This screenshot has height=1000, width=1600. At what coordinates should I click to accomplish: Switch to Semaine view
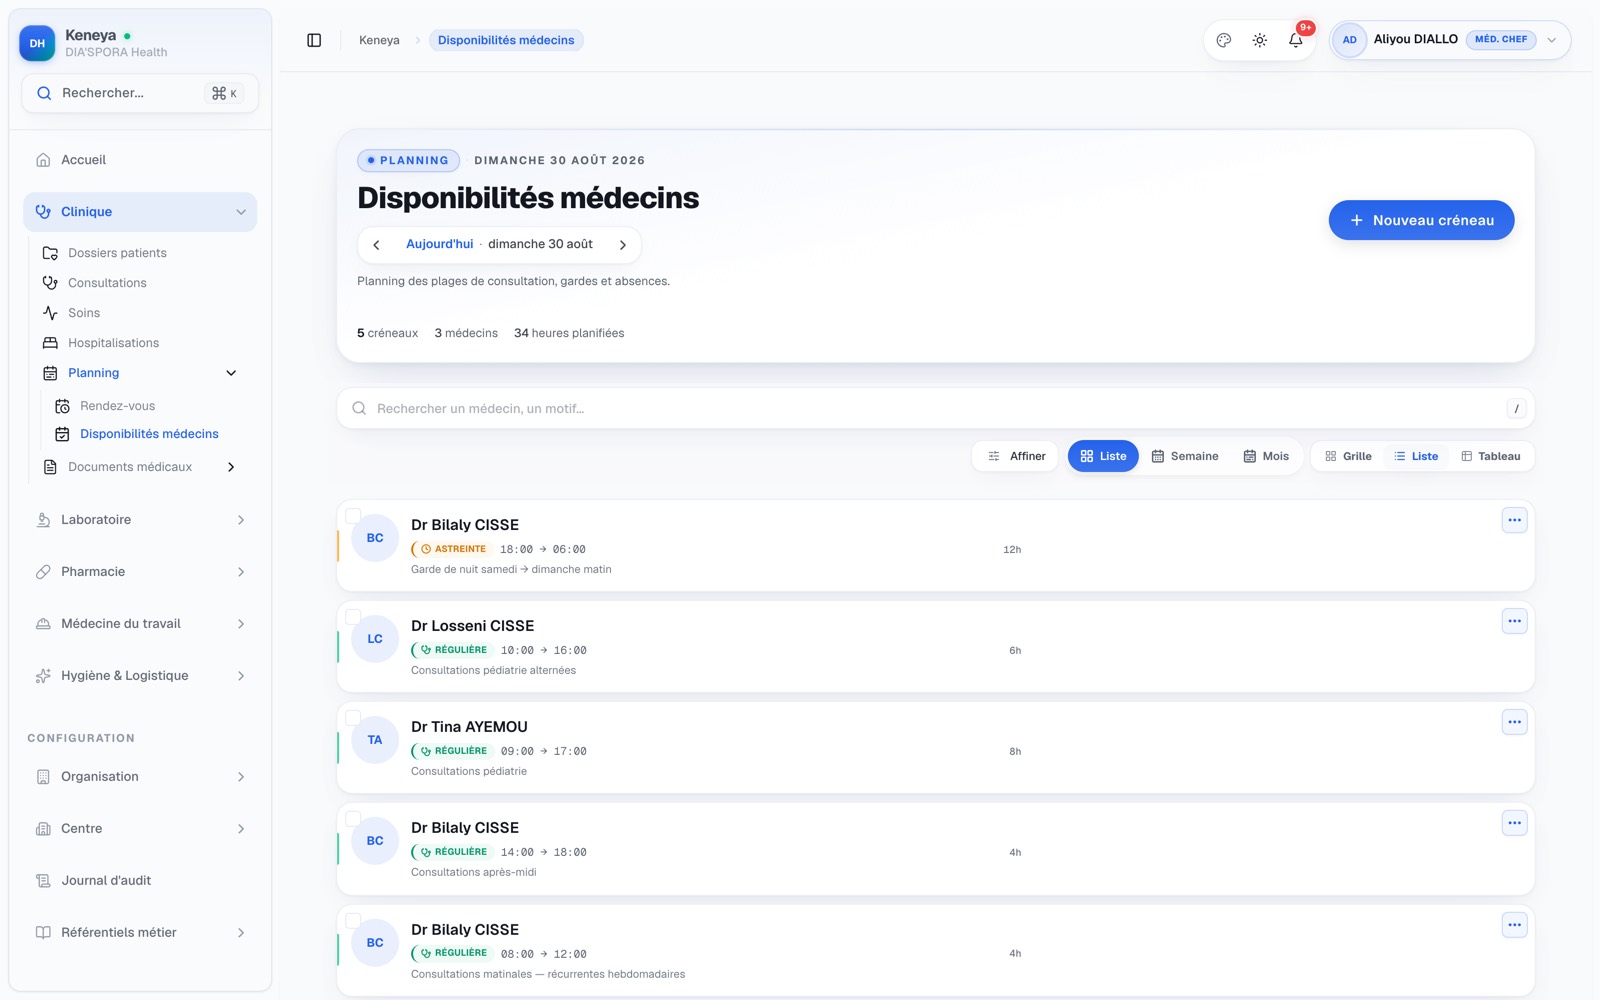click(1185, 456)
